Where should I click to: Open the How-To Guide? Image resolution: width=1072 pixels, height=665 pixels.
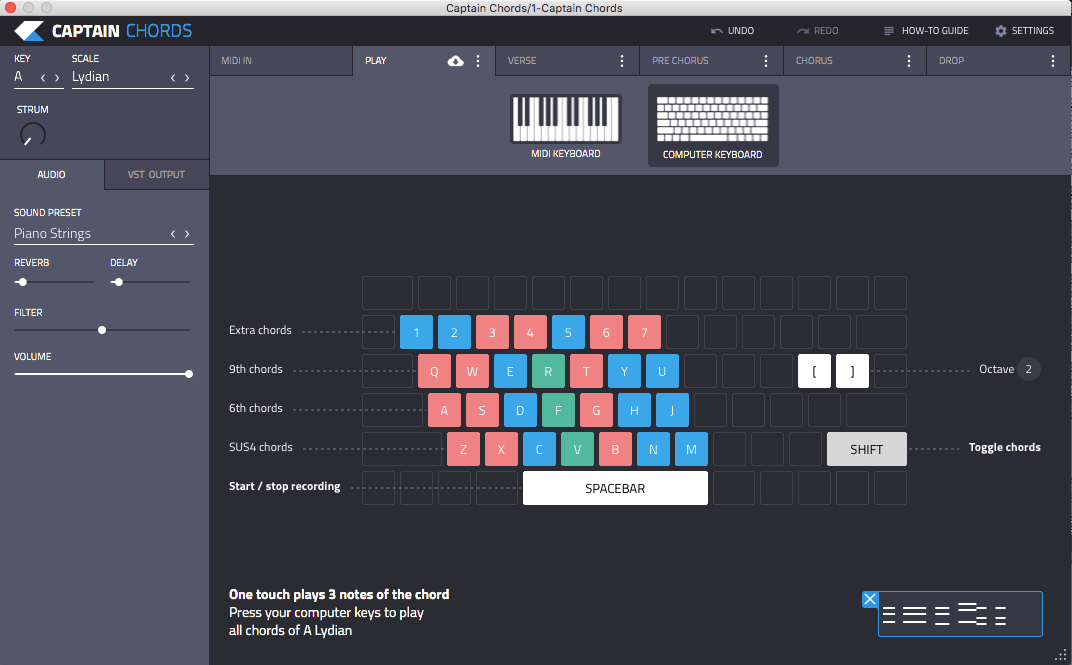click(926, 31)
